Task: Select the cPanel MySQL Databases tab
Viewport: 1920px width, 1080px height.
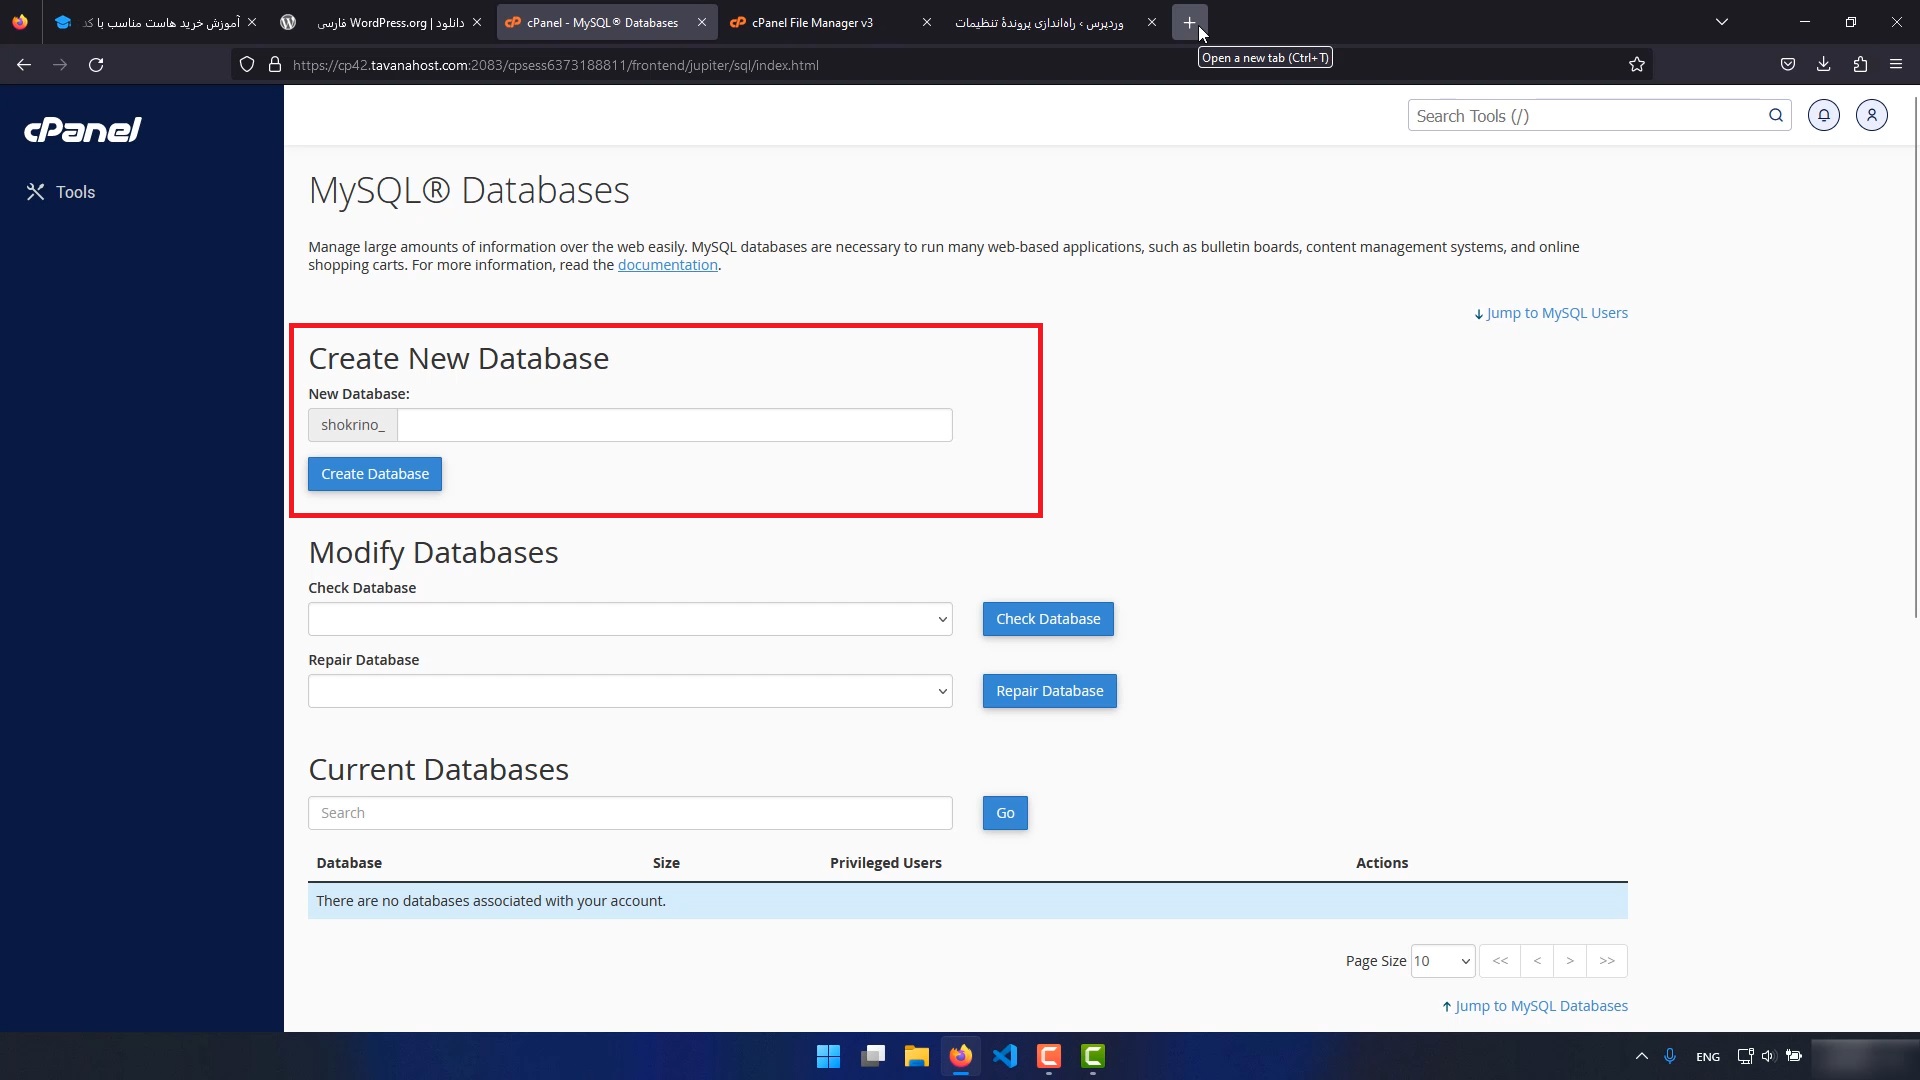Action: (x=606, y=22)
